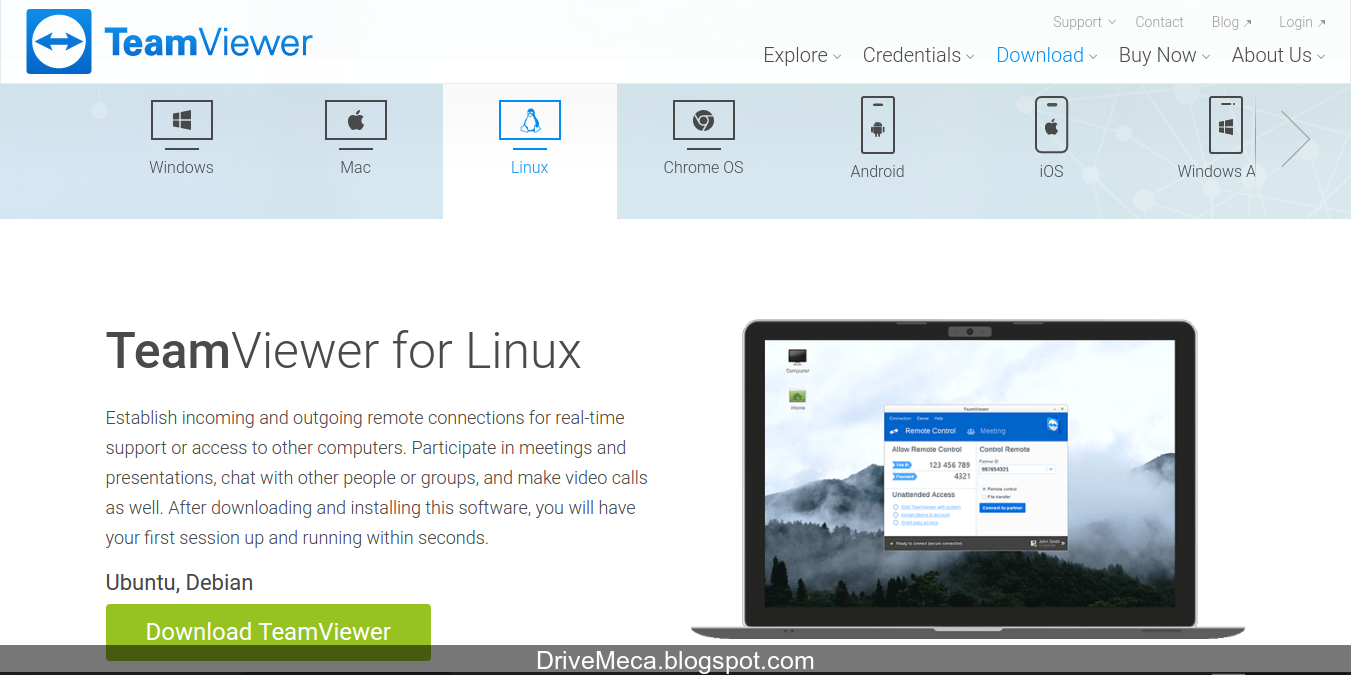Click the next platforms arrow
The width and height of the screenshot is (1351, 675).
click(1295, 138)
